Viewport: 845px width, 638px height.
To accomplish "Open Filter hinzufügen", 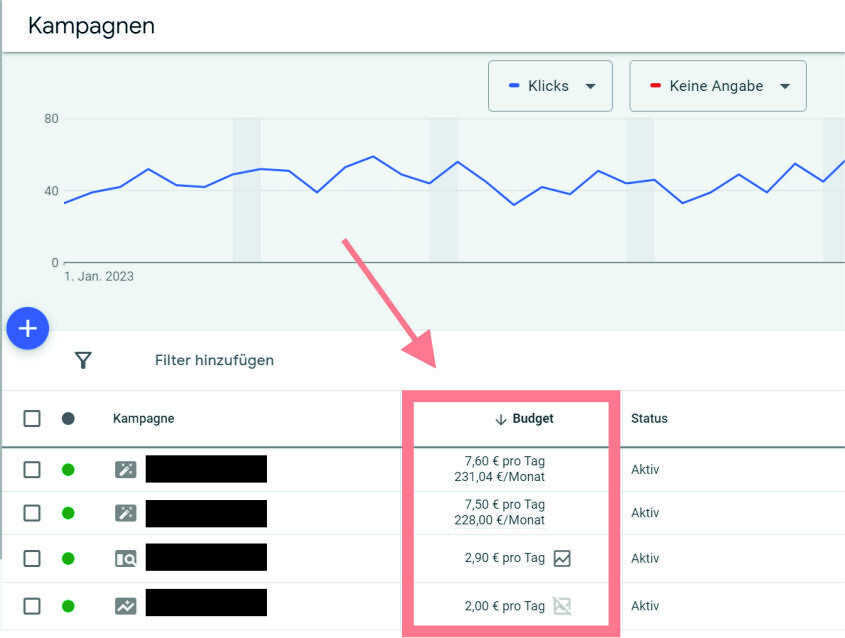I will click(214, 360).
